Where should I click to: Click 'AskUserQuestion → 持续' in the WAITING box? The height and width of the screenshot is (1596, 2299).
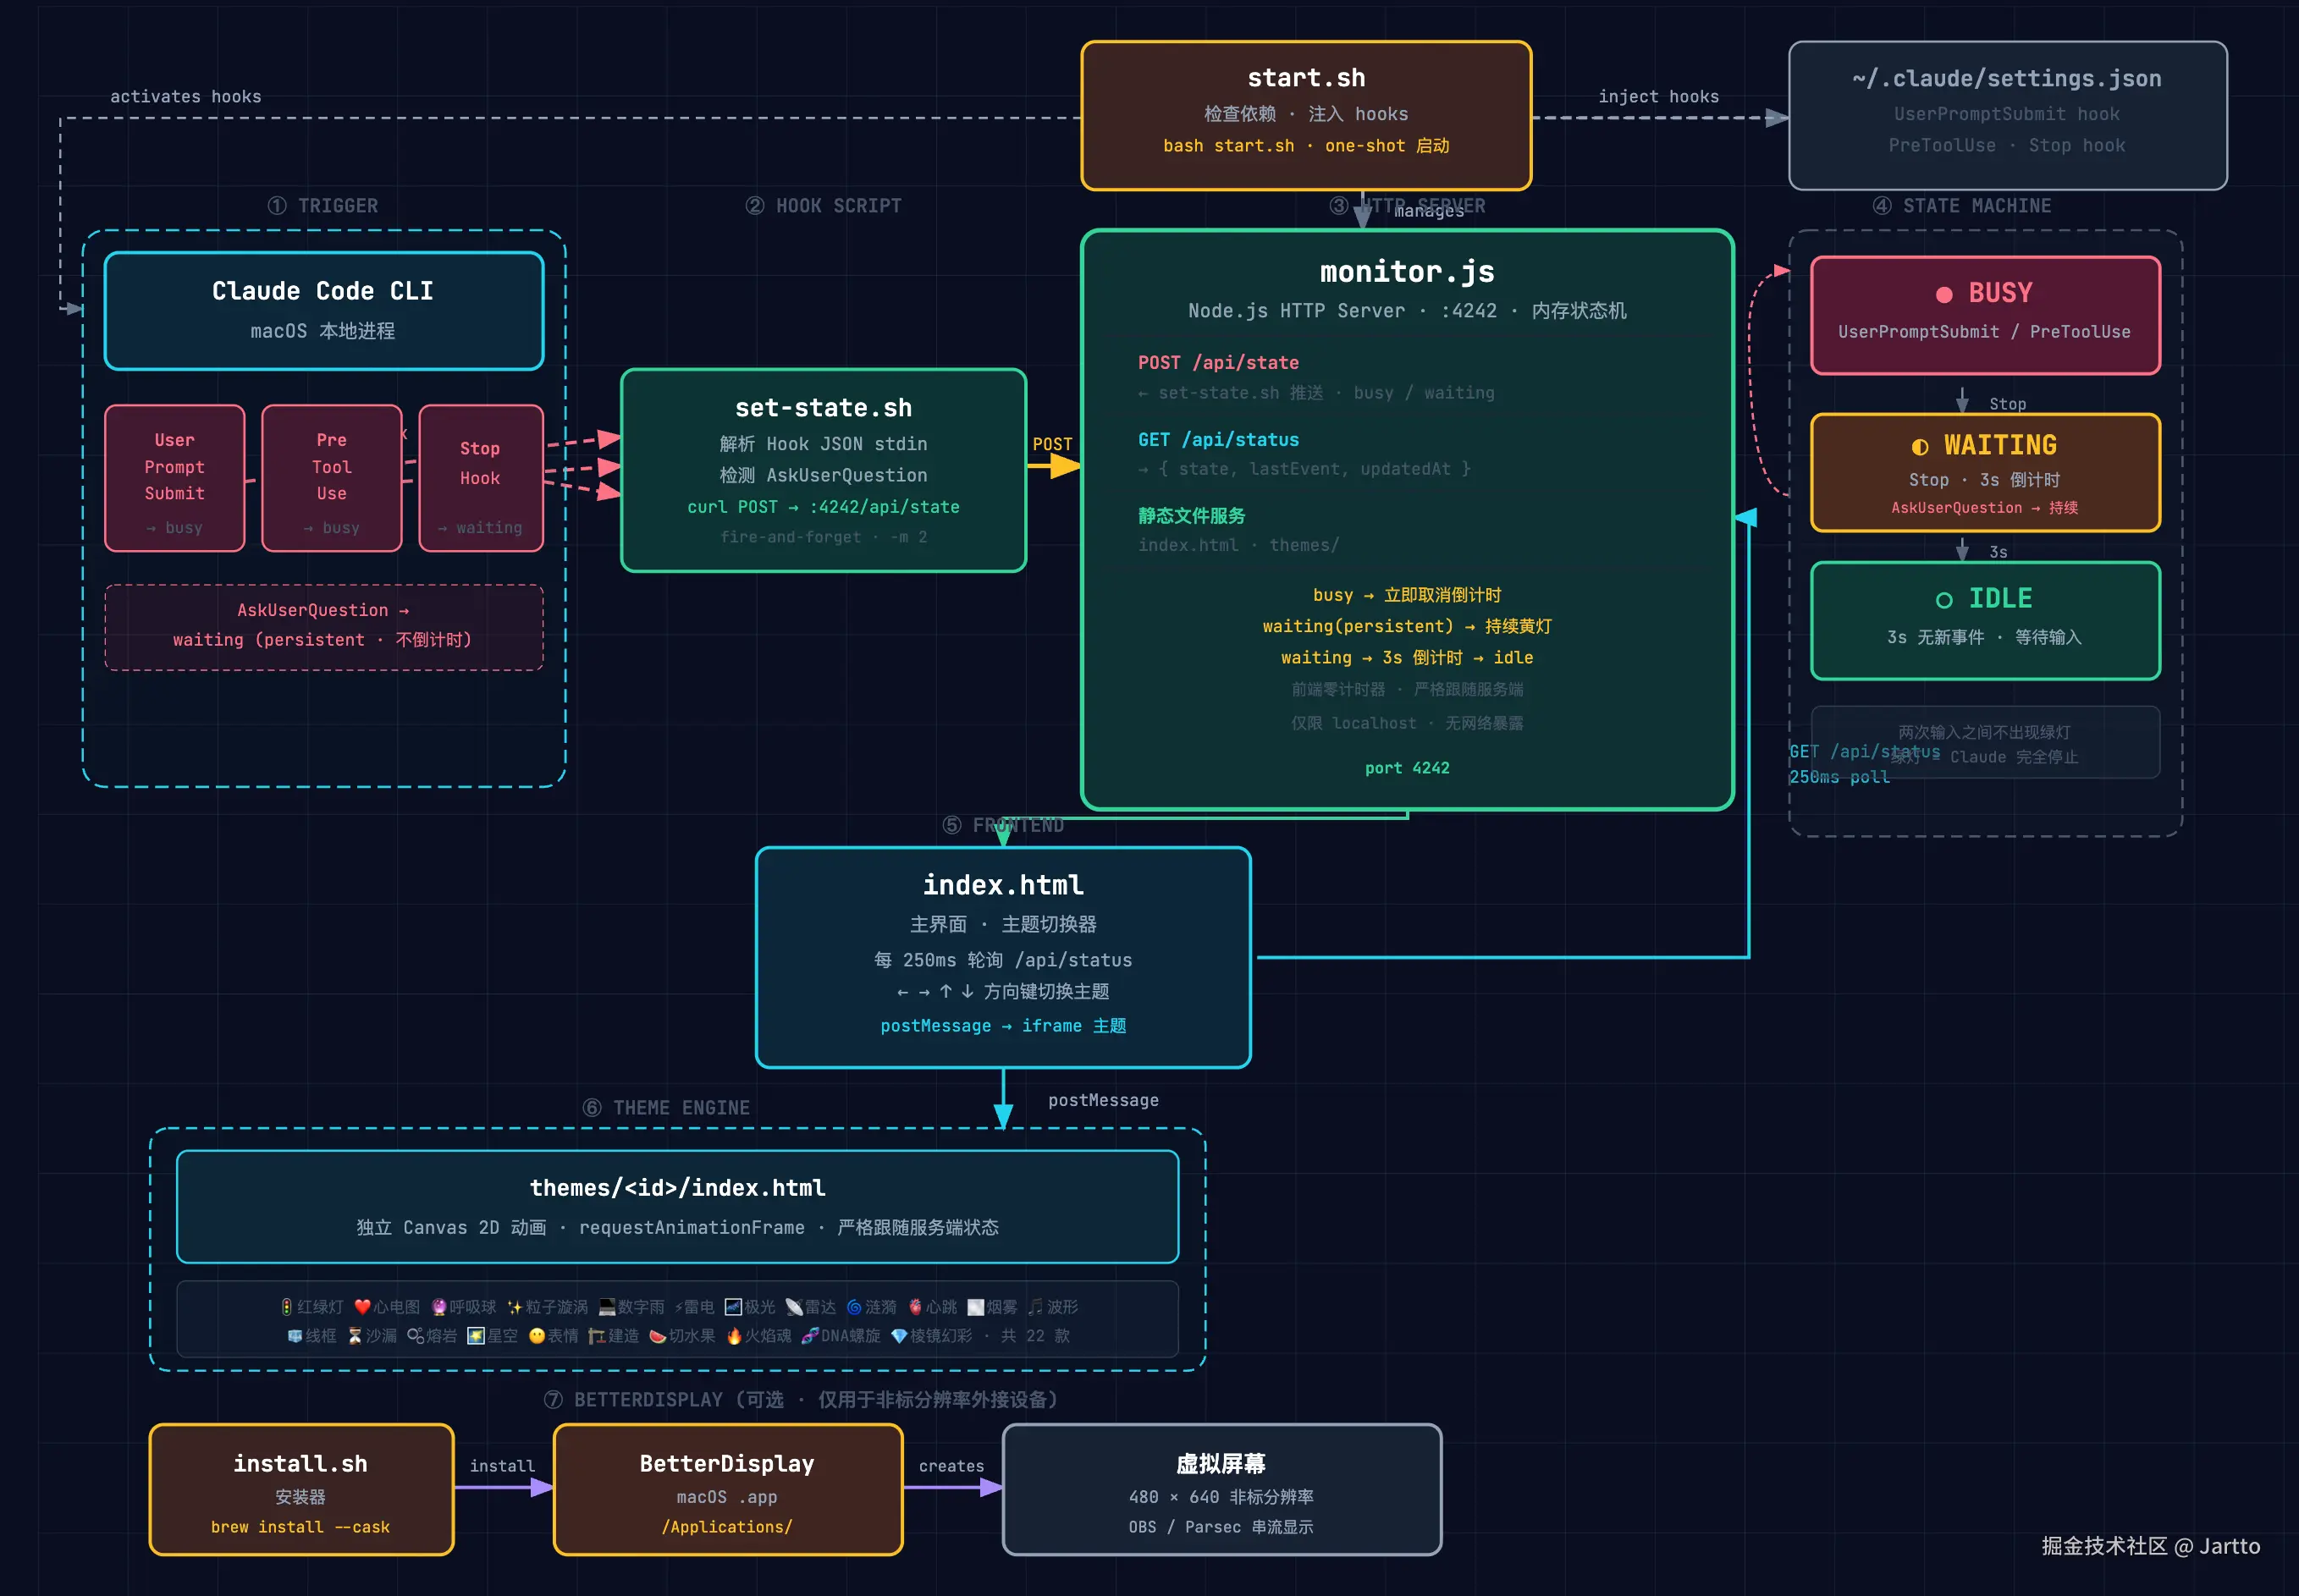pyautogui.click(x=1984, y=508)
